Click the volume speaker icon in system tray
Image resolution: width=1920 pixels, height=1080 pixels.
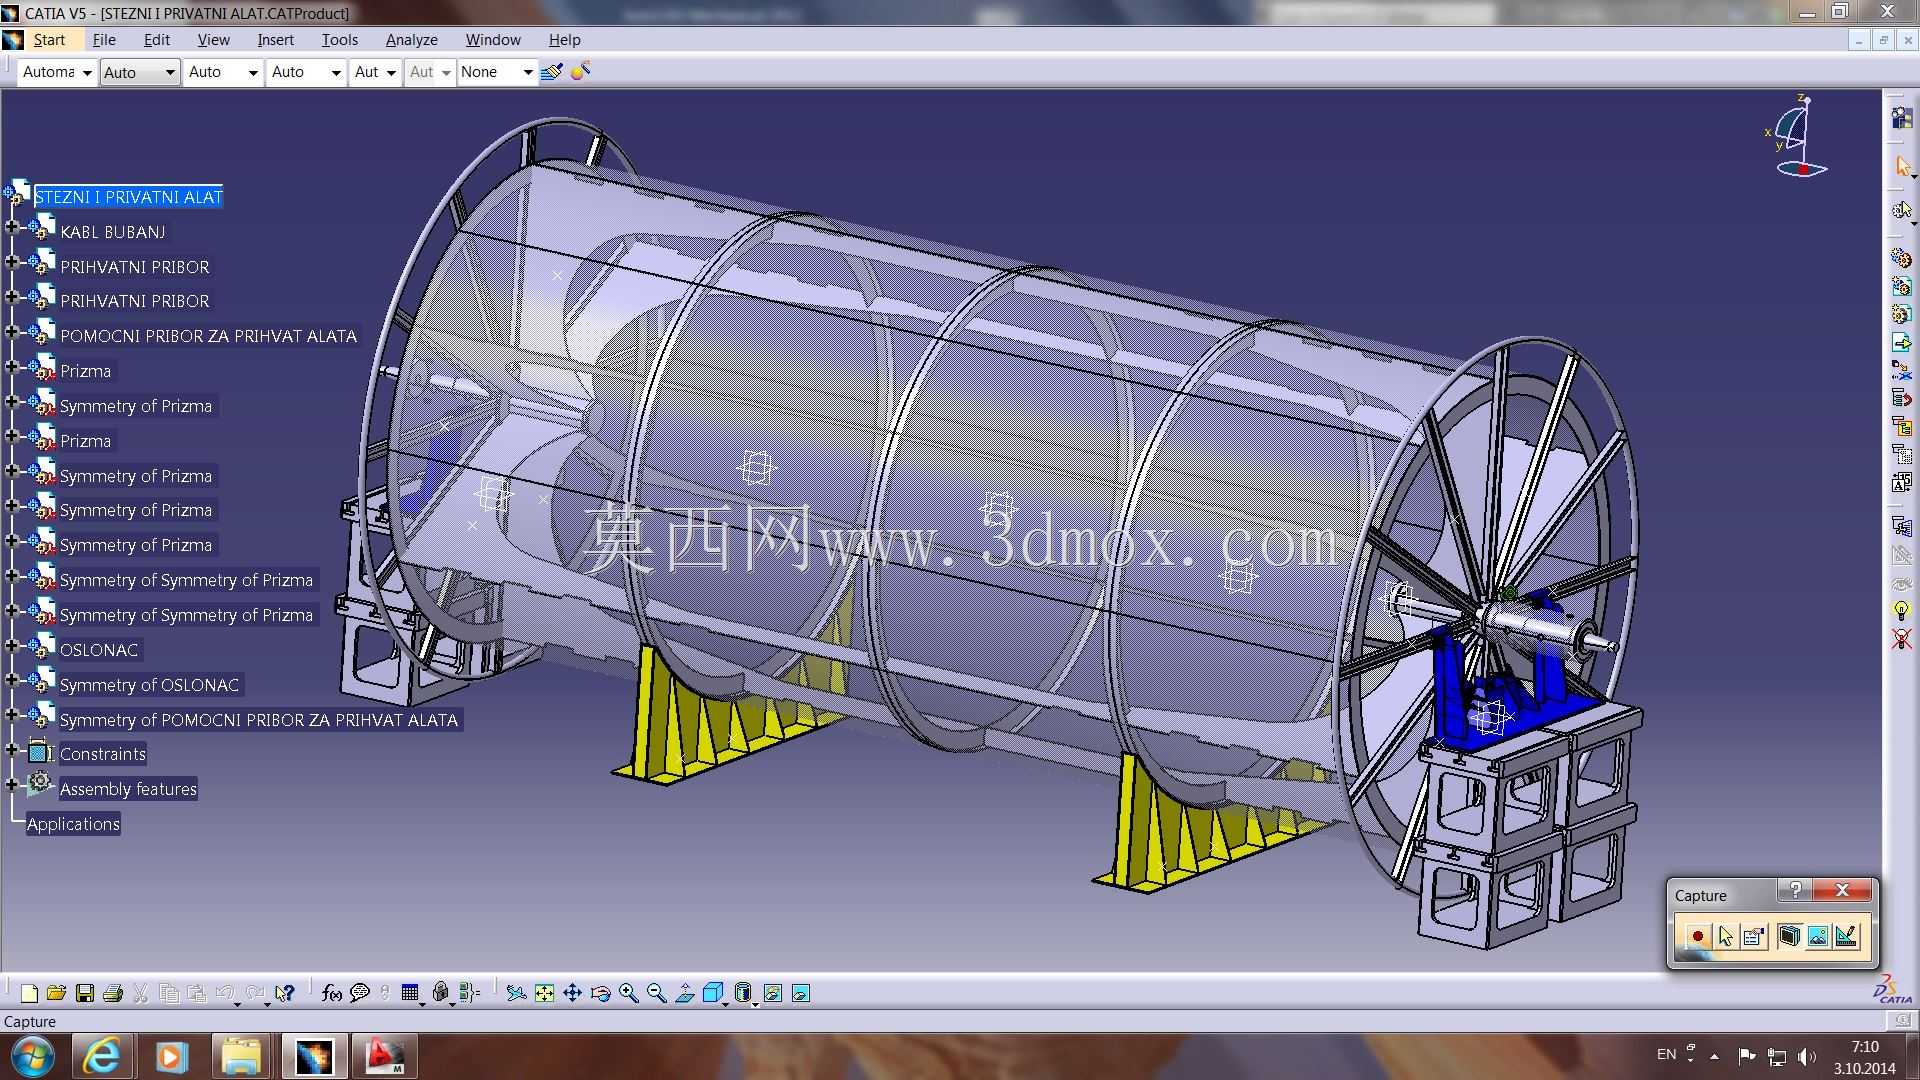point(1806,1056)
